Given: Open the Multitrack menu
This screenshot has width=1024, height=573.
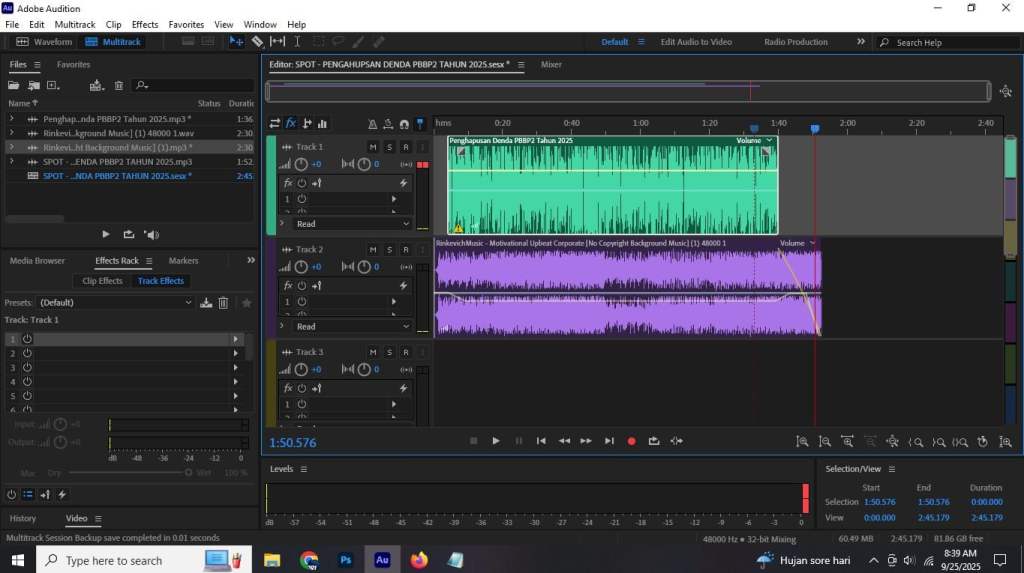Looking at the screenshot, I should (75, 24).
